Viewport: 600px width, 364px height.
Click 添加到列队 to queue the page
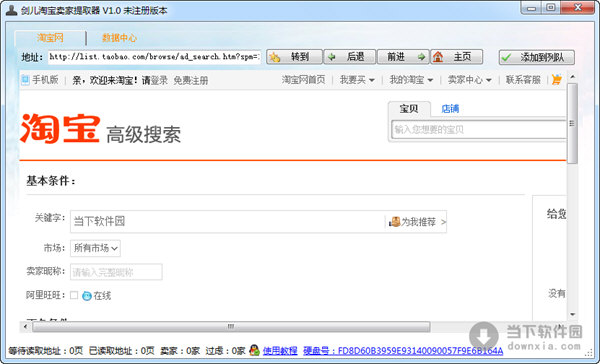[536, 57]
